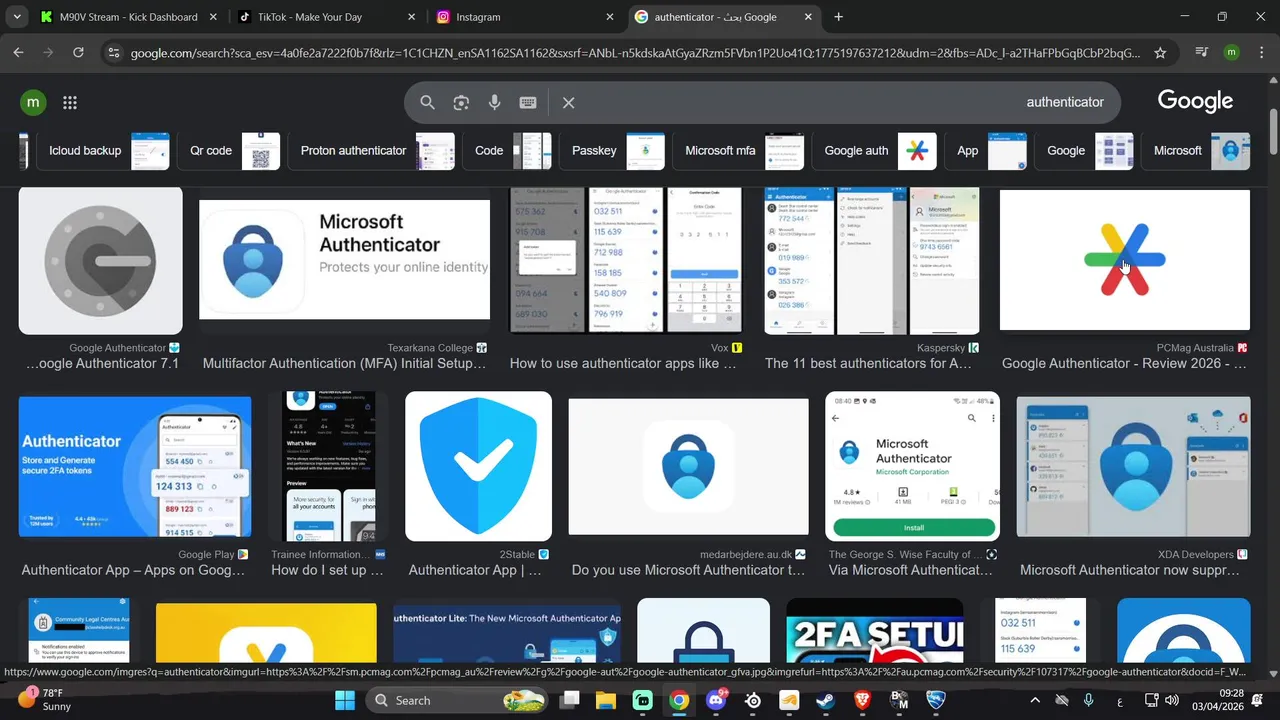Open the Vox authenticator apps image
Image resolution: width=1280 pixels, height=720 pixels.
tap(626, 261)
